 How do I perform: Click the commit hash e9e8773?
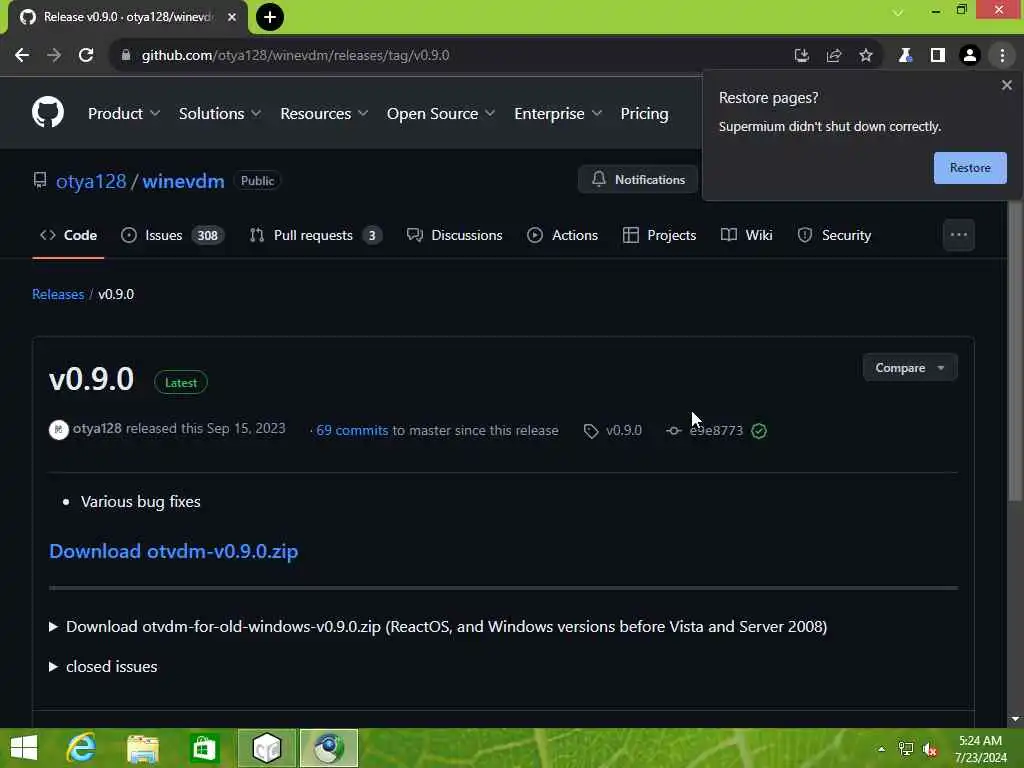pyautogui.click(x=716, y=430)
